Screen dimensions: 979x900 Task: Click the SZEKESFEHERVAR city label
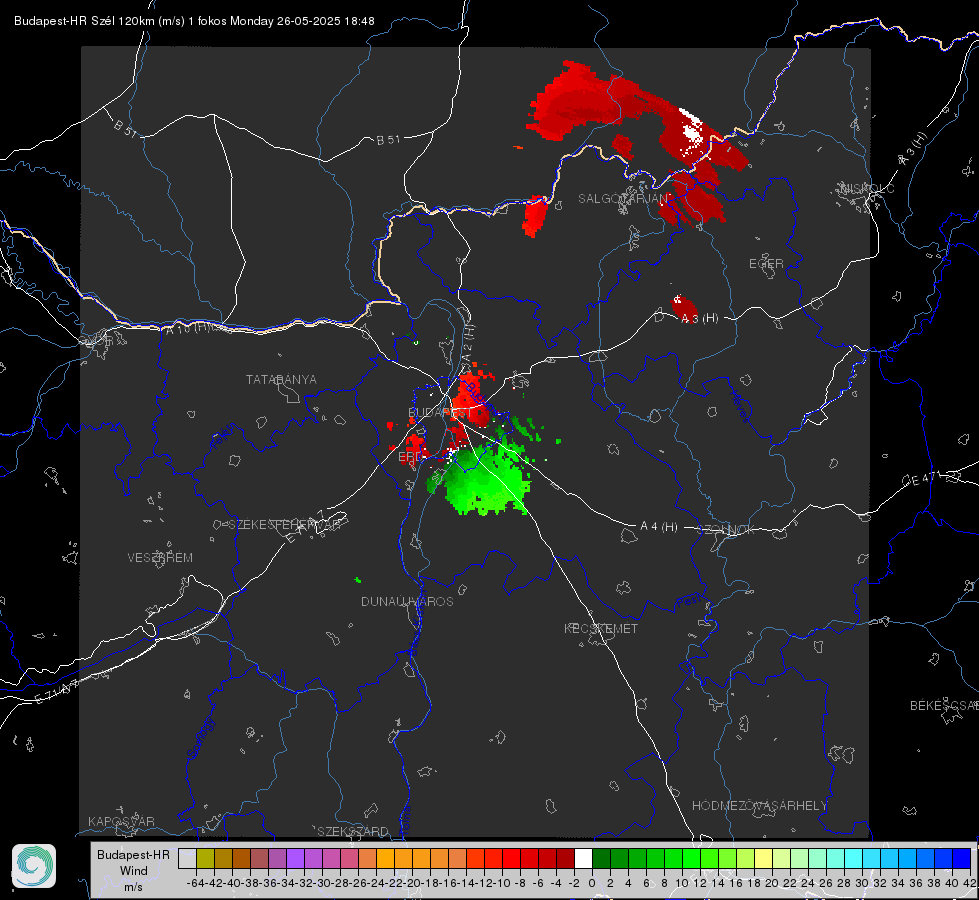[x=284, y=525]
